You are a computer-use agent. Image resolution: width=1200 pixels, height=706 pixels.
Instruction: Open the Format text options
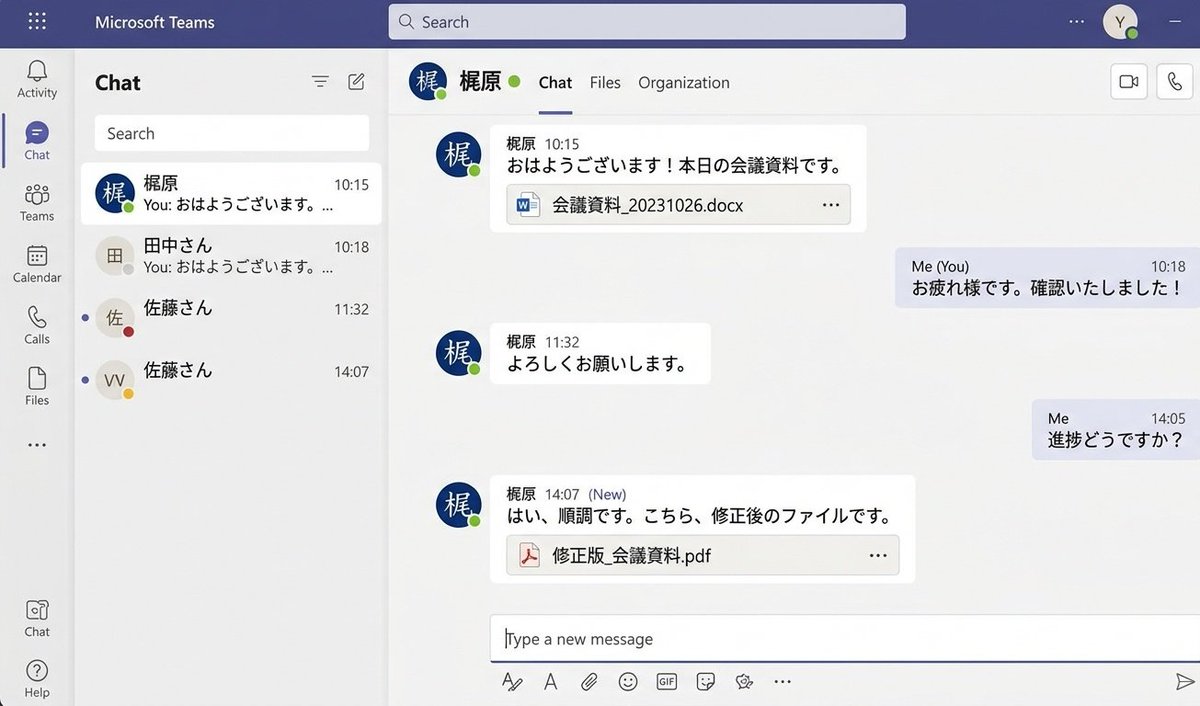512,682
